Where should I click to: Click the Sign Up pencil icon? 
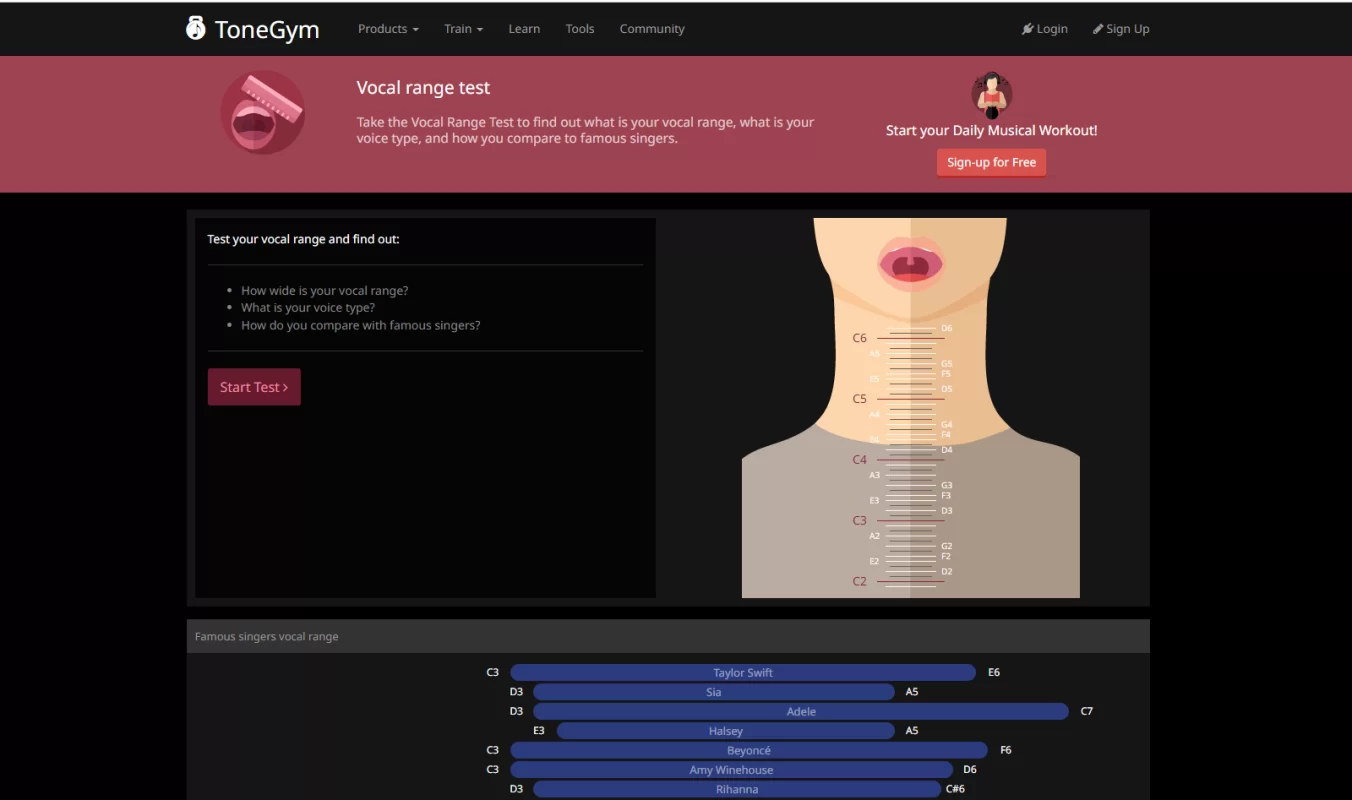pyautogui.click(x=1098, y=29)
